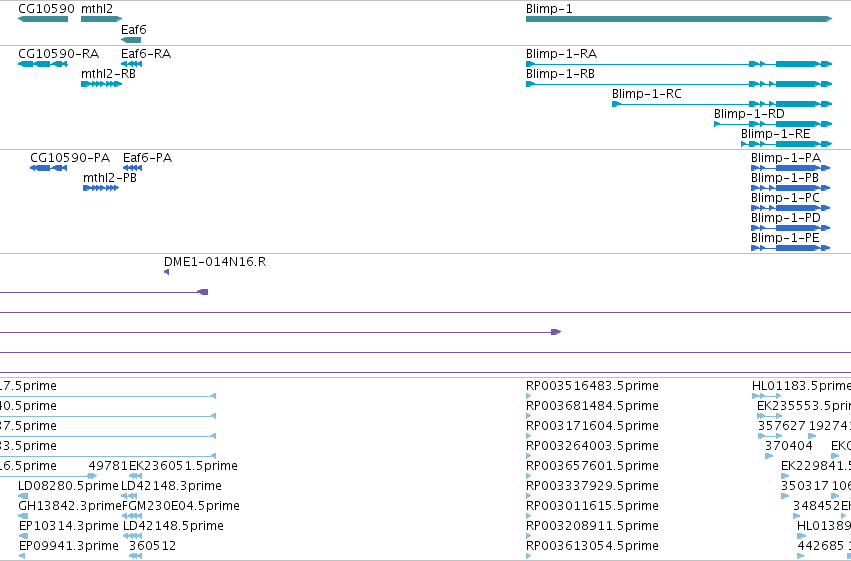The width and height of the screenshot is (851, 561).
Task: Select EST labeled 370404
Action: (789, 446)
